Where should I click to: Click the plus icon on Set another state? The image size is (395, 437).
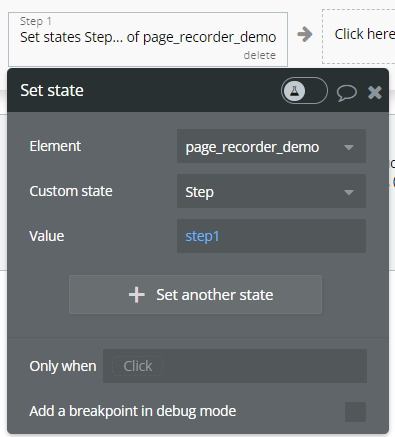click(137, 295)
